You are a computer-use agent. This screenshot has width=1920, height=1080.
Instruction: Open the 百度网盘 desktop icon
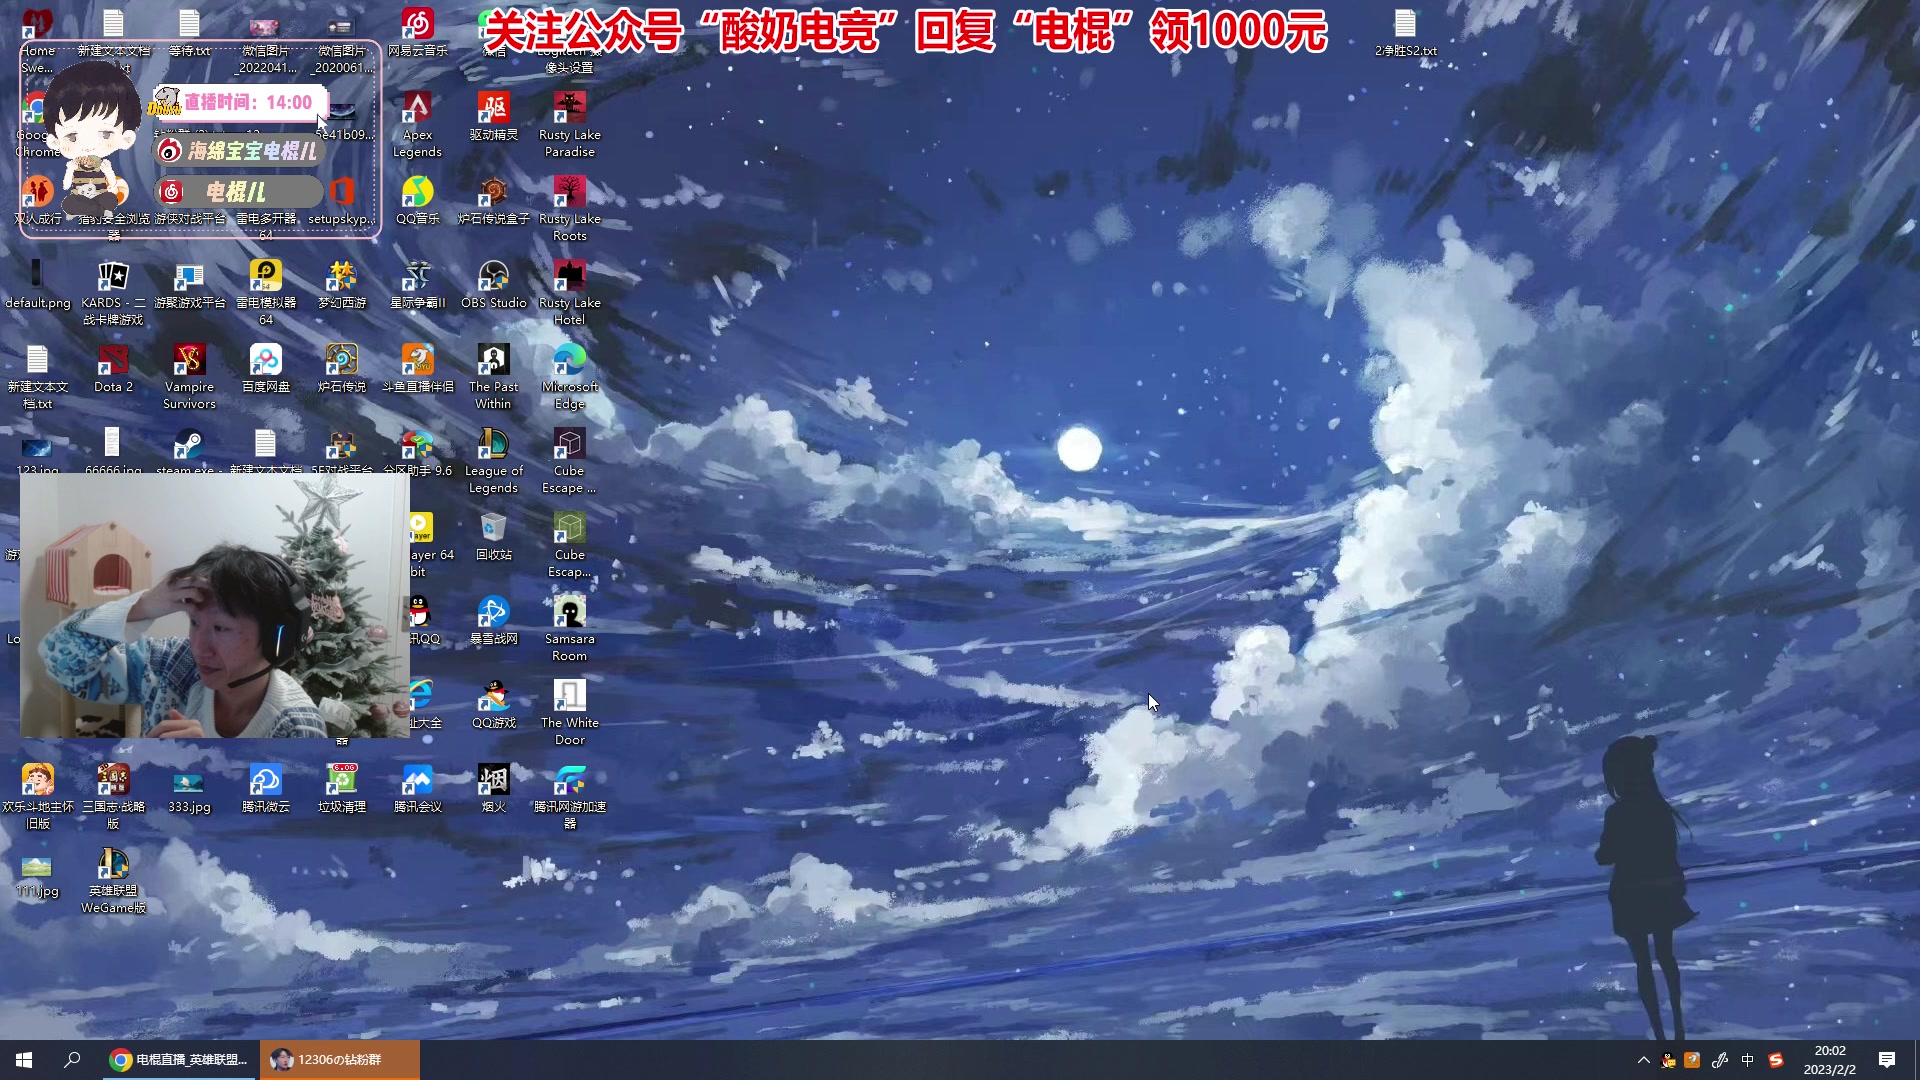(x=265, y=368)
